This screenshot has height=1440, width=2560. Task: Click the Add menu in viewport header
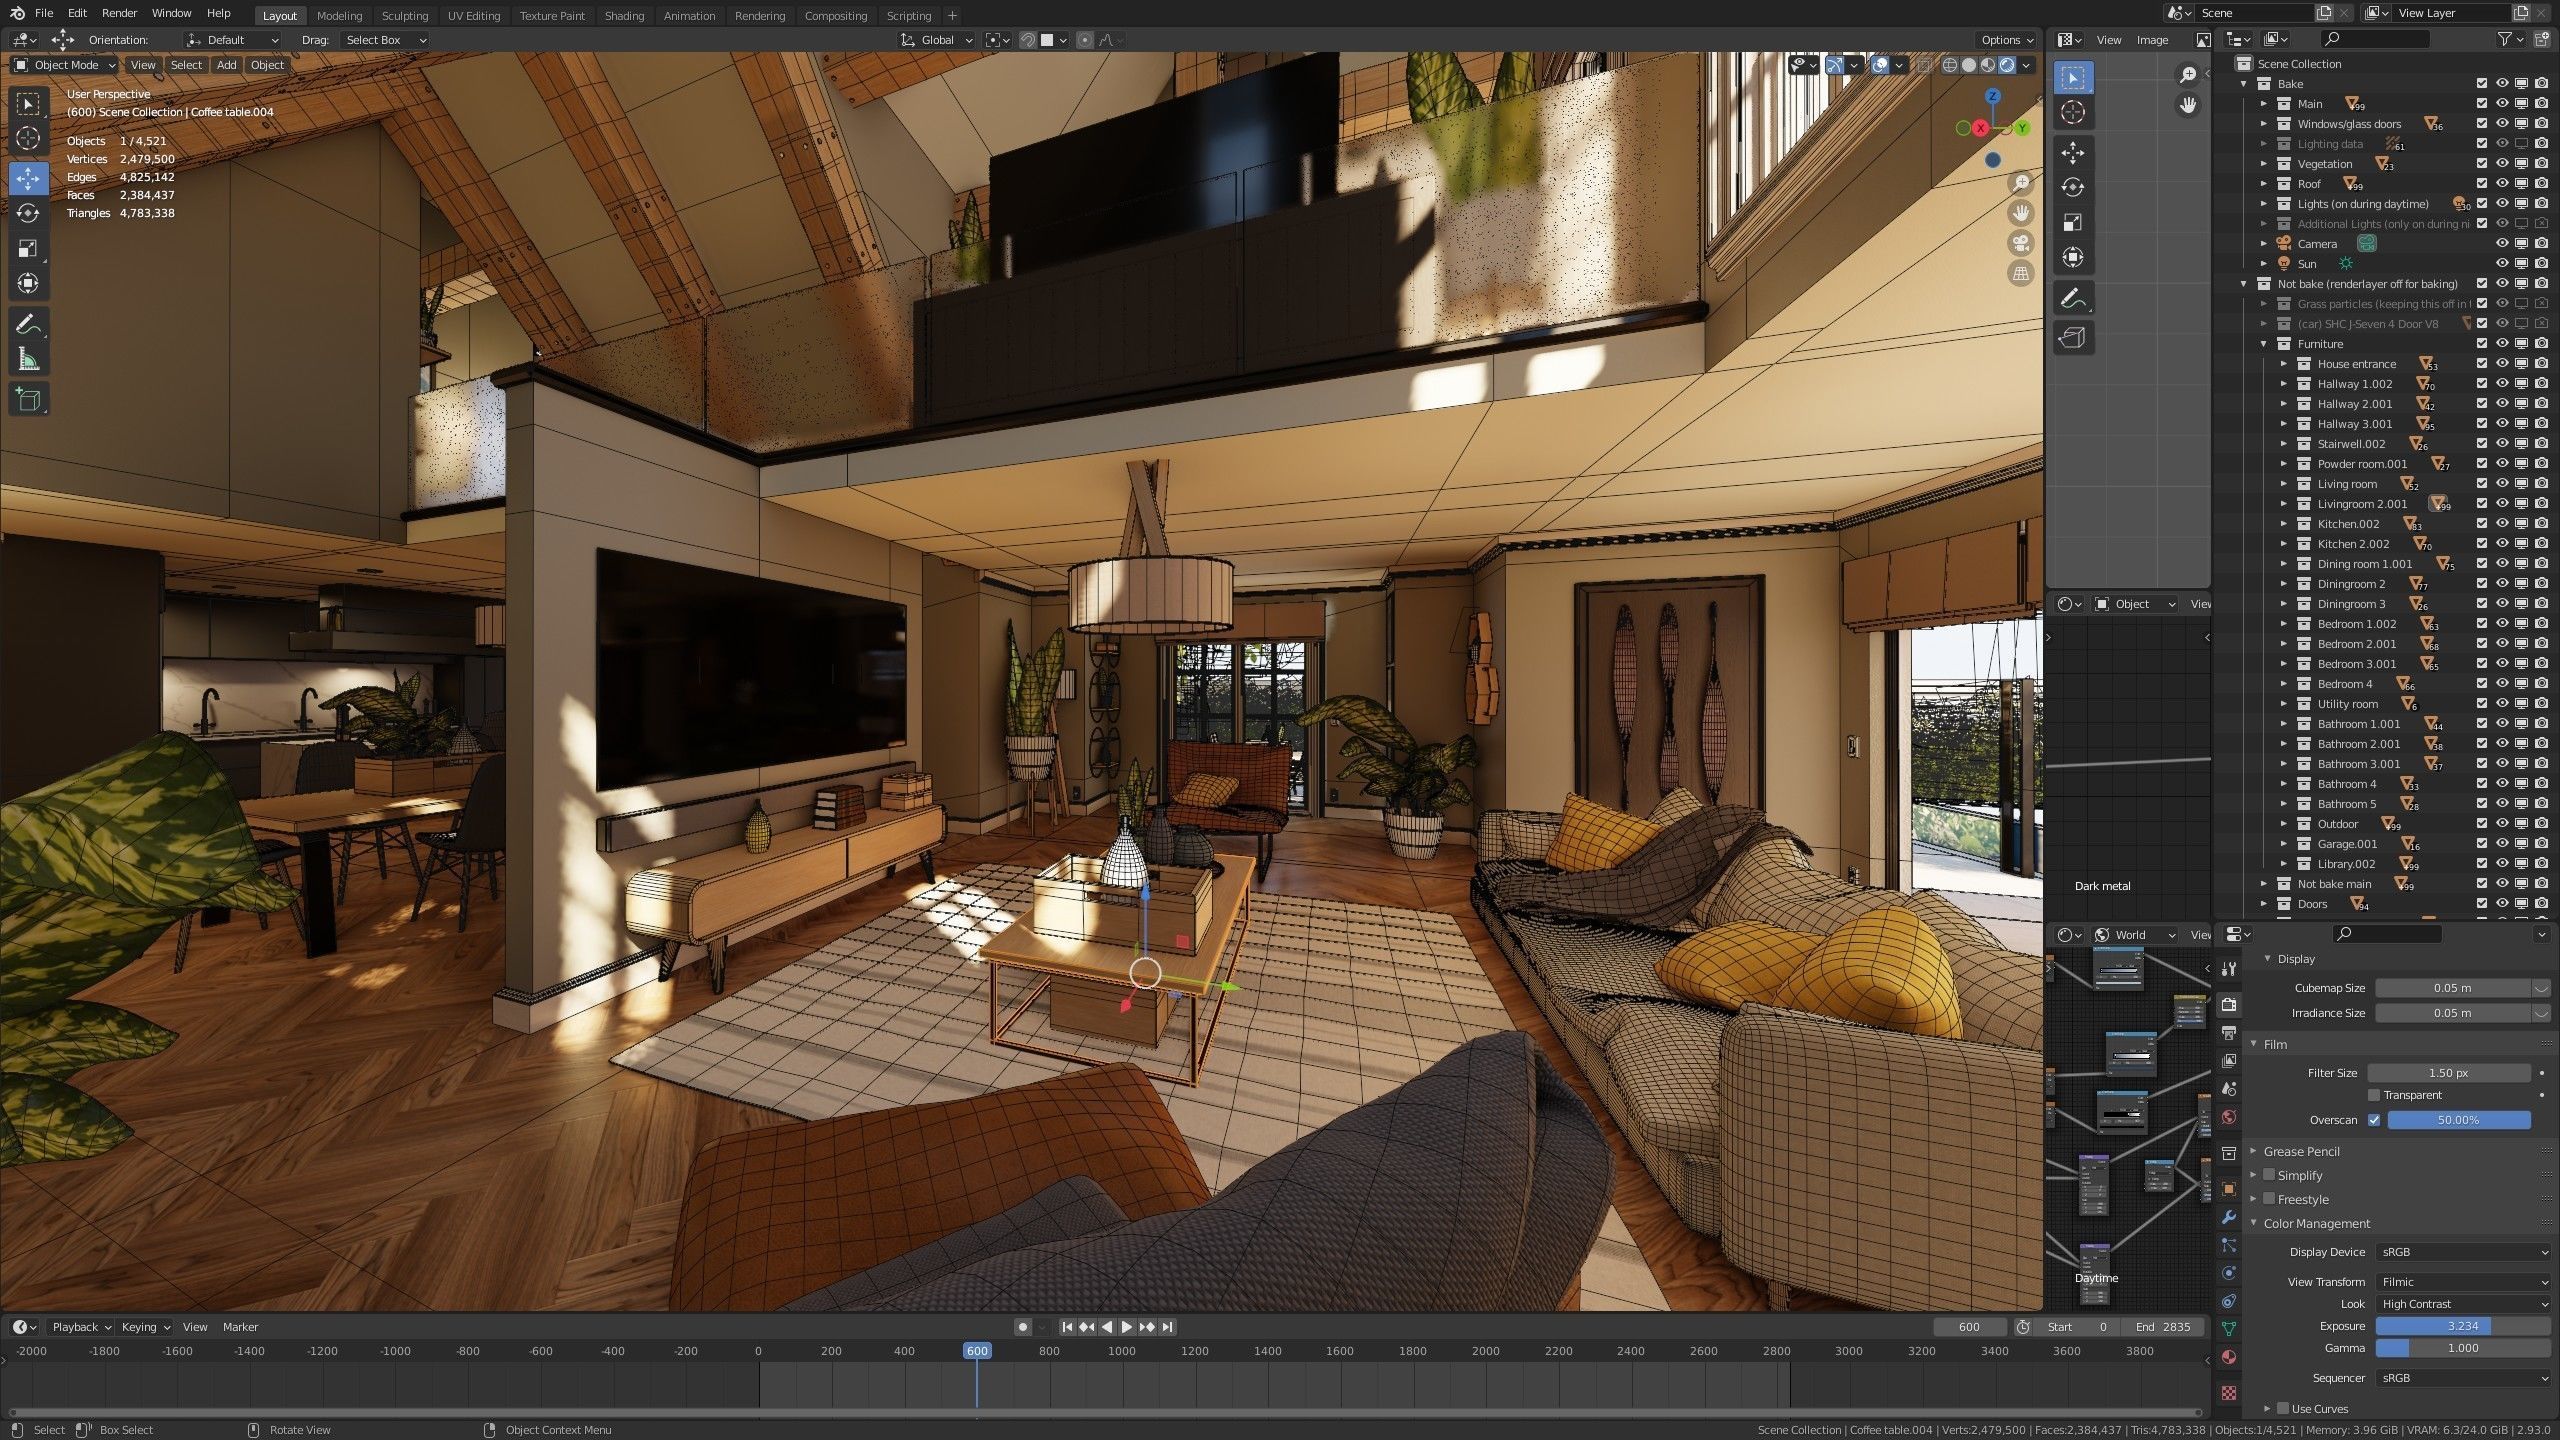[226, 65]
